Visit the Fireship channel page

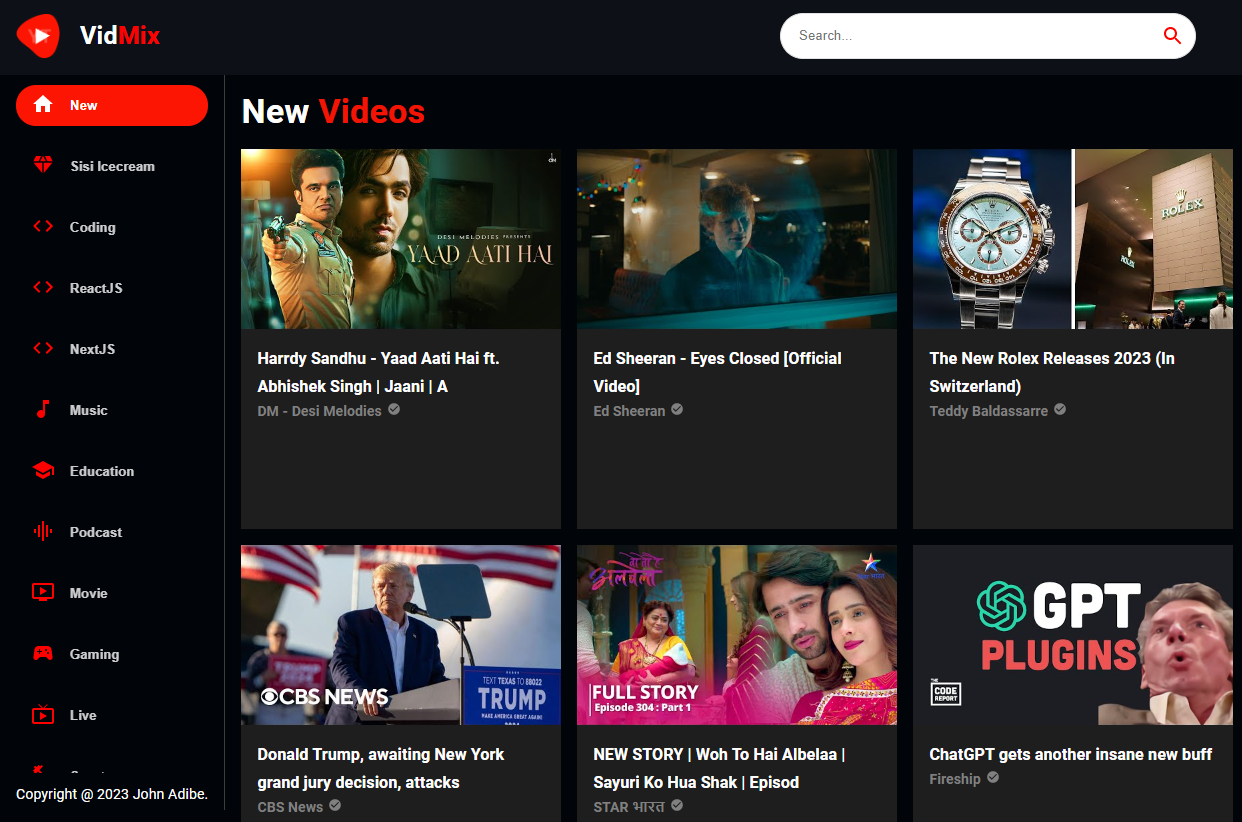click(955, 778)
